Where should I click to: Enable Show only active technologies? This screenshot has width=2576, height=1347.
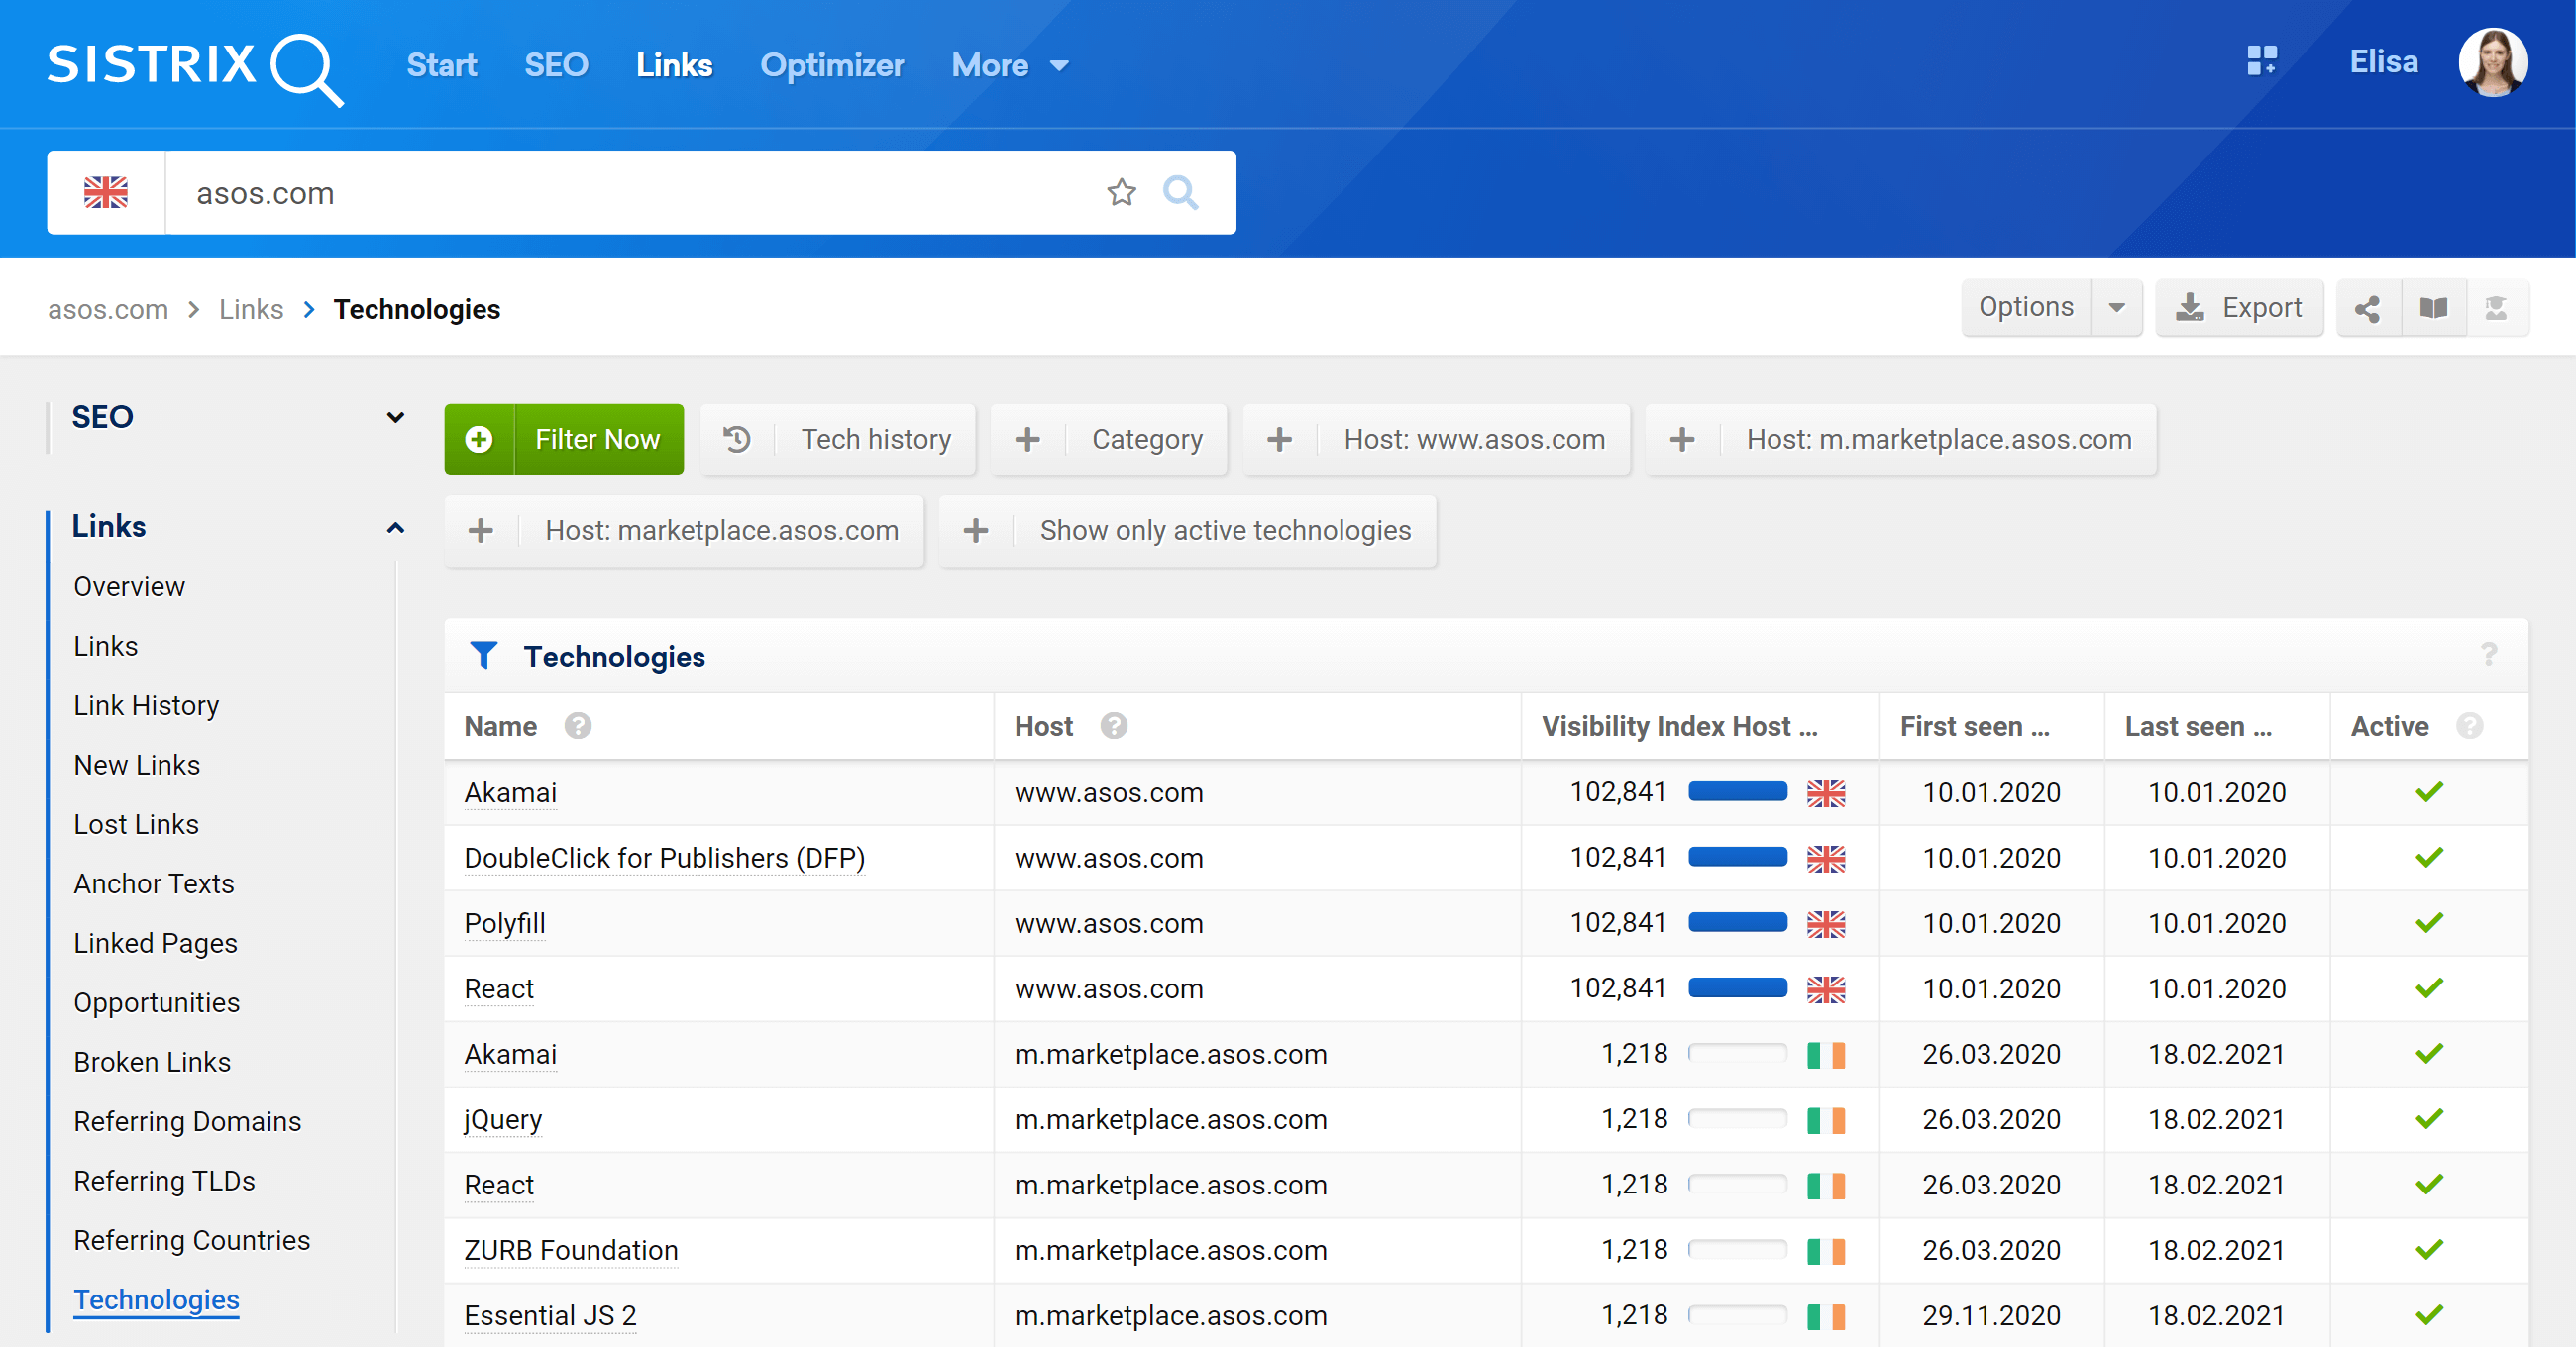pos(1188,530)
